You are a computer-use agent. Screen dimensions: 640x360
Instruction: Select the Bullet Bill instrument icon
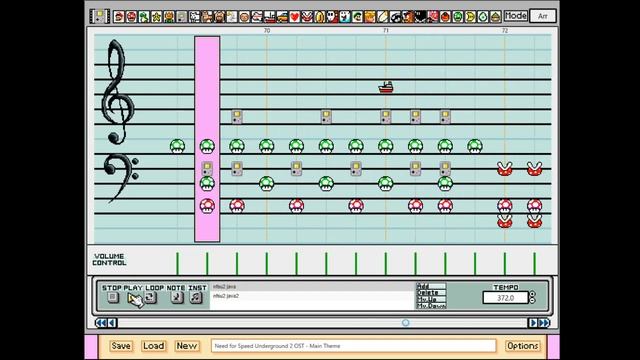pyautogui.click(x=395, y=17)
